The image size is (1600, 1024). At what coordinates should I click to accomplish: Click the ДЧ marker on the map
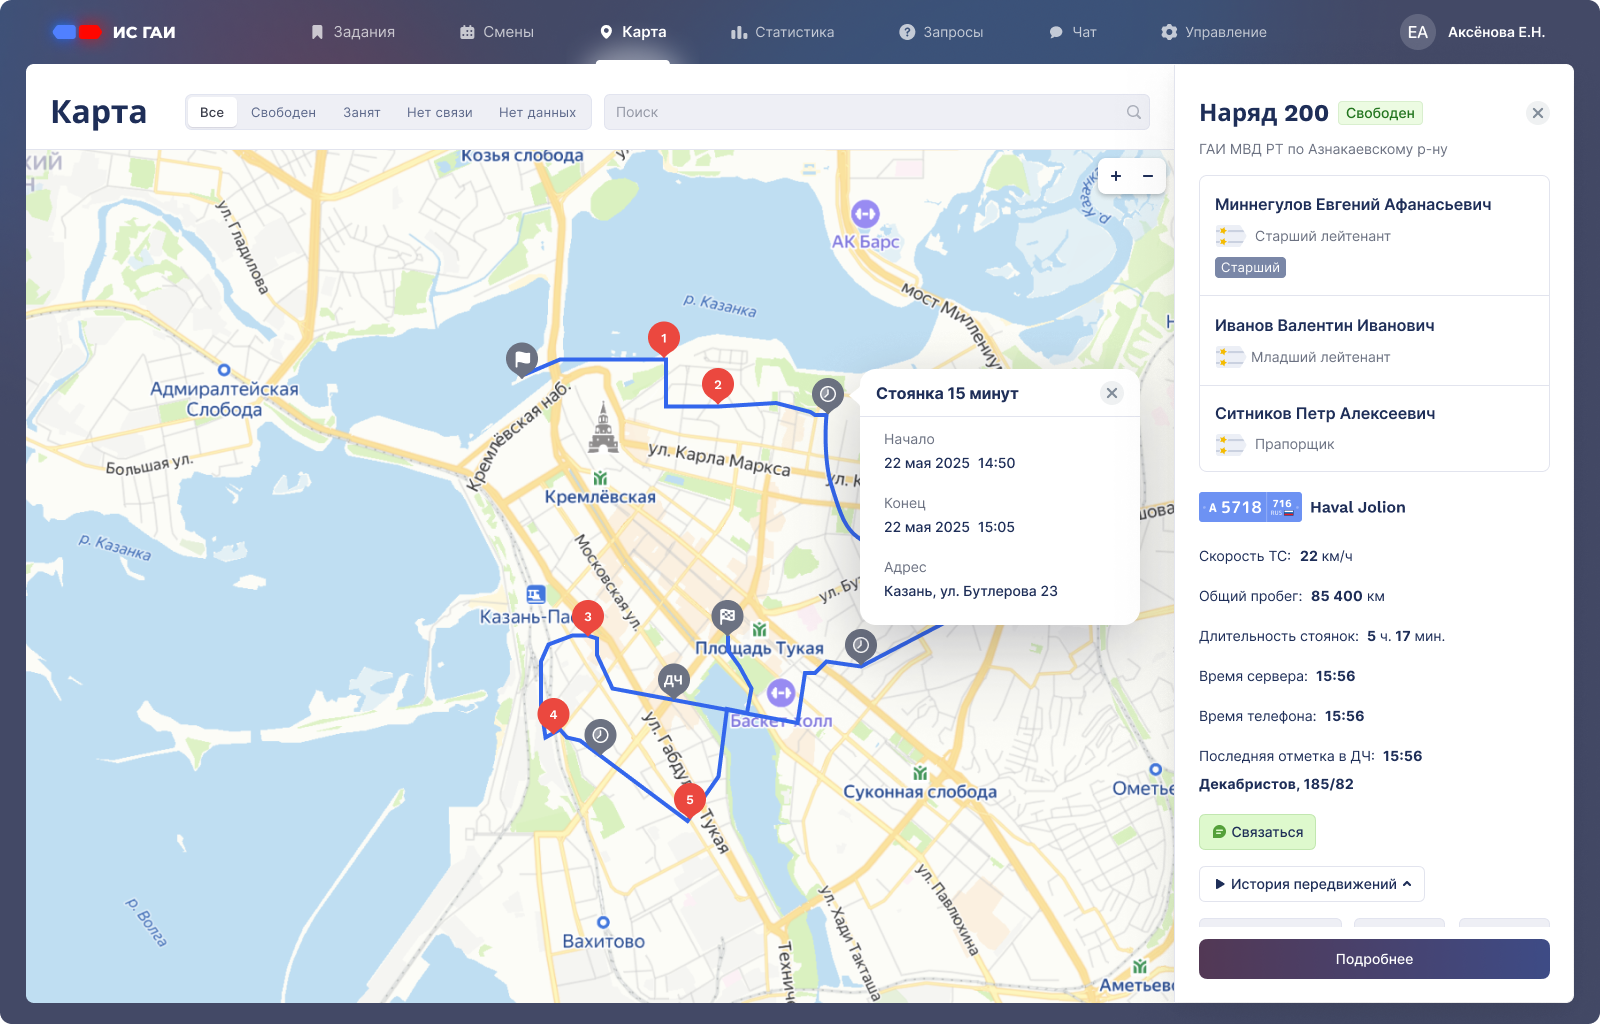pyautogui.click(x=674, y=680)
